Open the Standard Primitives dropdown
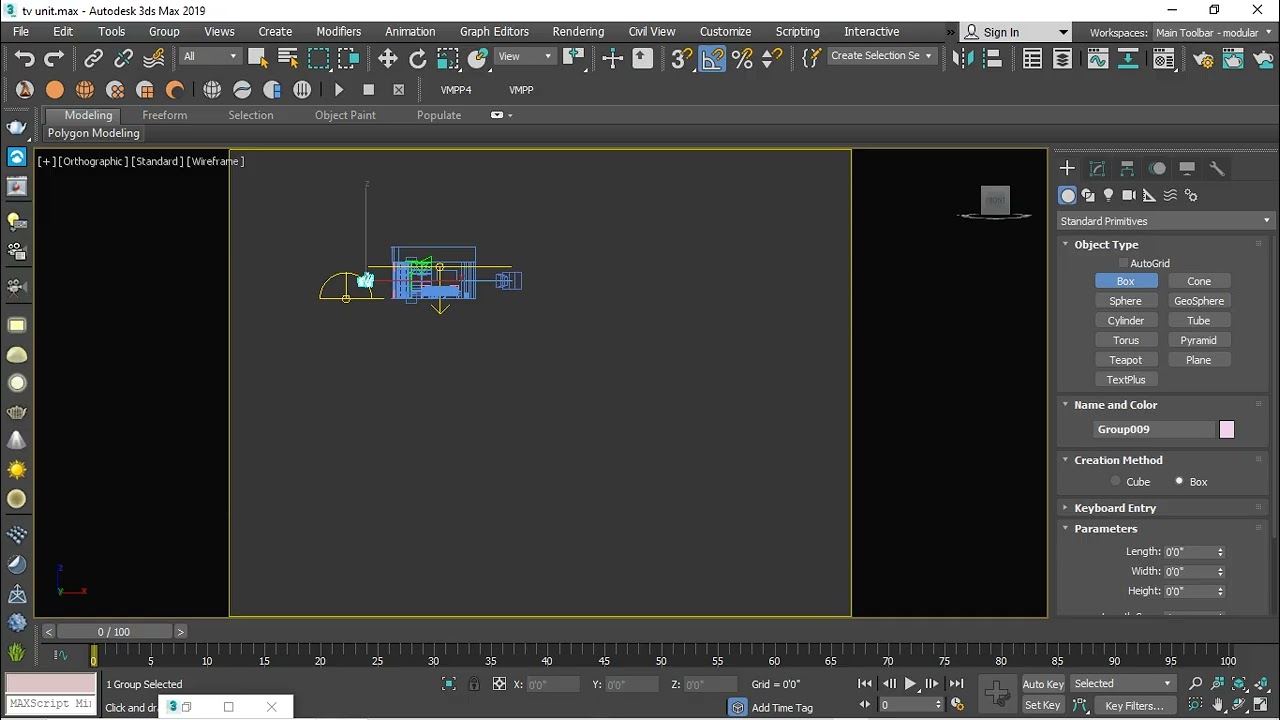The height and width of the screenshot is (720, 1280). pos(1165,221)
